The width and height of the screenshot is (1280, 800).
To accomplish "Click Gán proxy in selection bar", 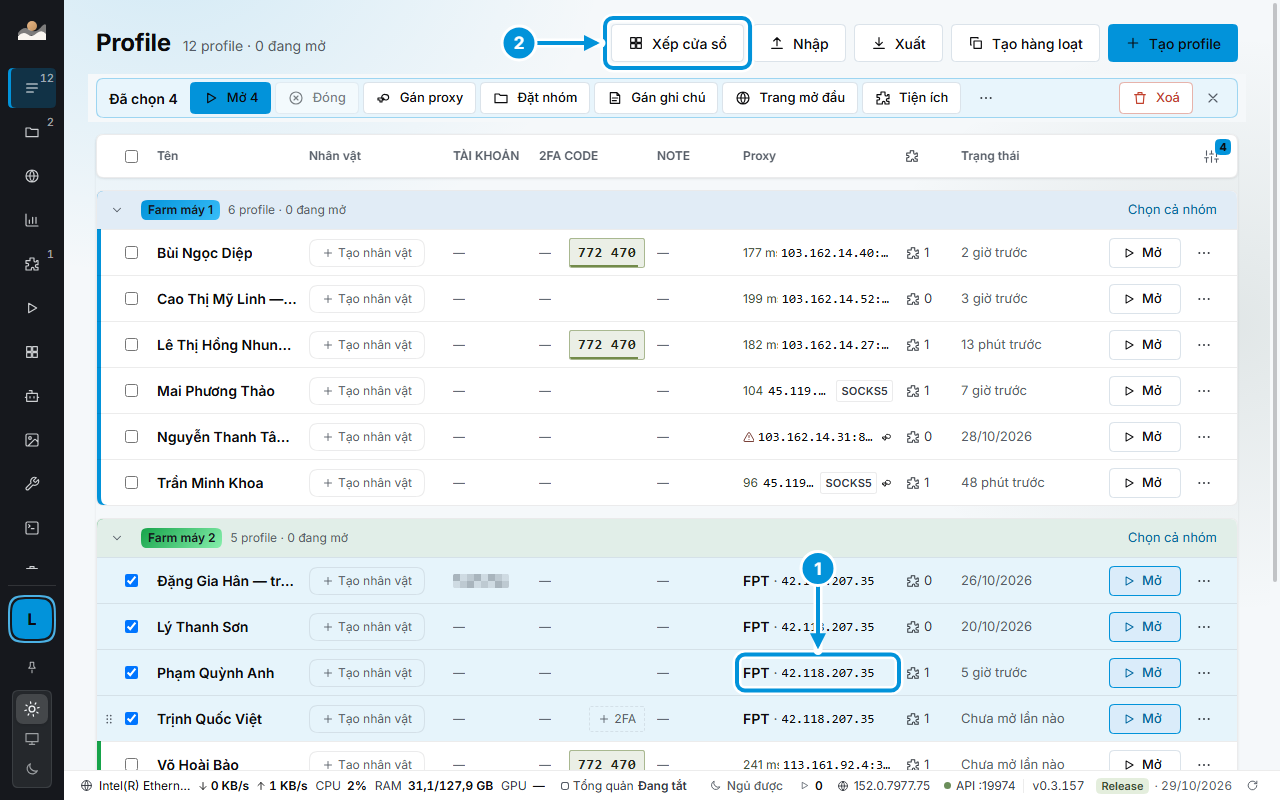I will [420, 98].
